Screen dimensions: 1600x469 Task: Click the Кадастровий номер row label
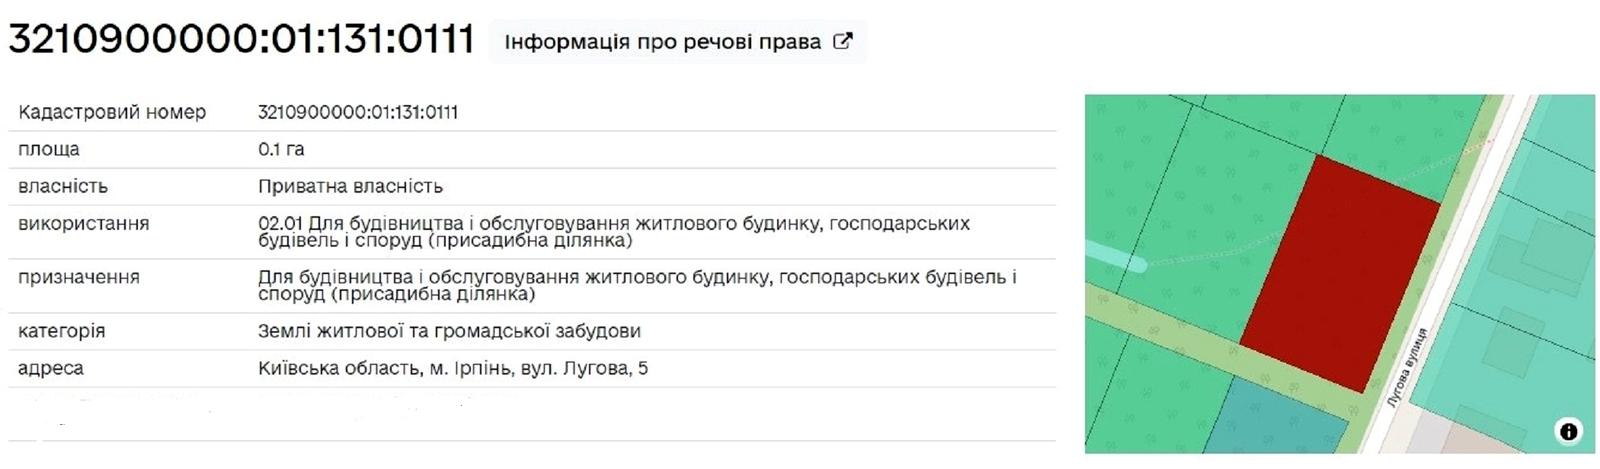[112, 112]
